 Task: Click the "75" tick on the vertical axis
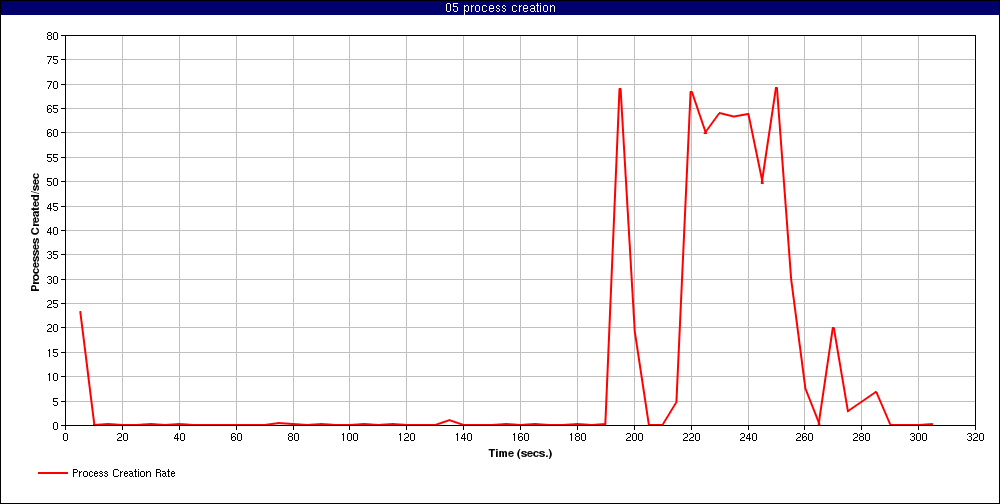(x=53, y=60)
